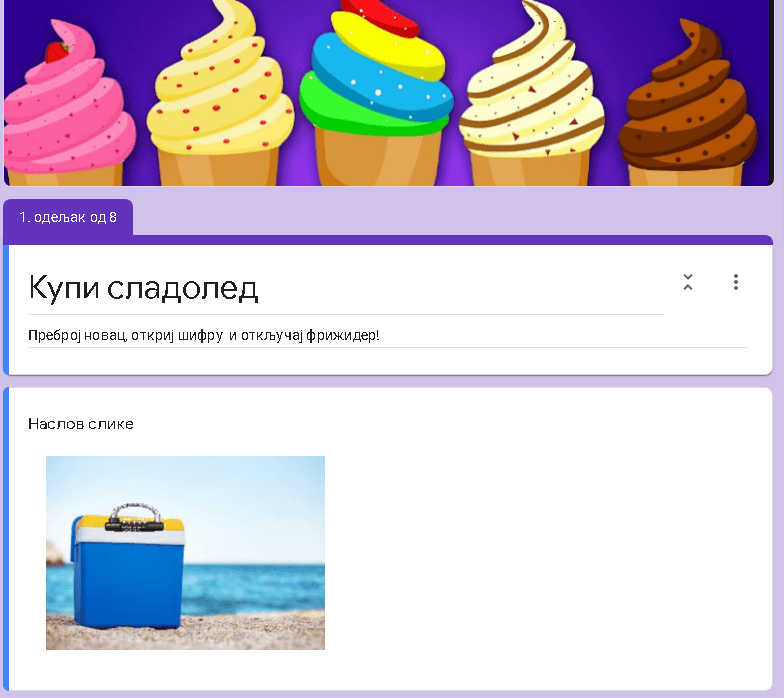Collapse the Купи сладолед section
The height and width of the screenshot is (698, 784).
(x=688, y=282)
